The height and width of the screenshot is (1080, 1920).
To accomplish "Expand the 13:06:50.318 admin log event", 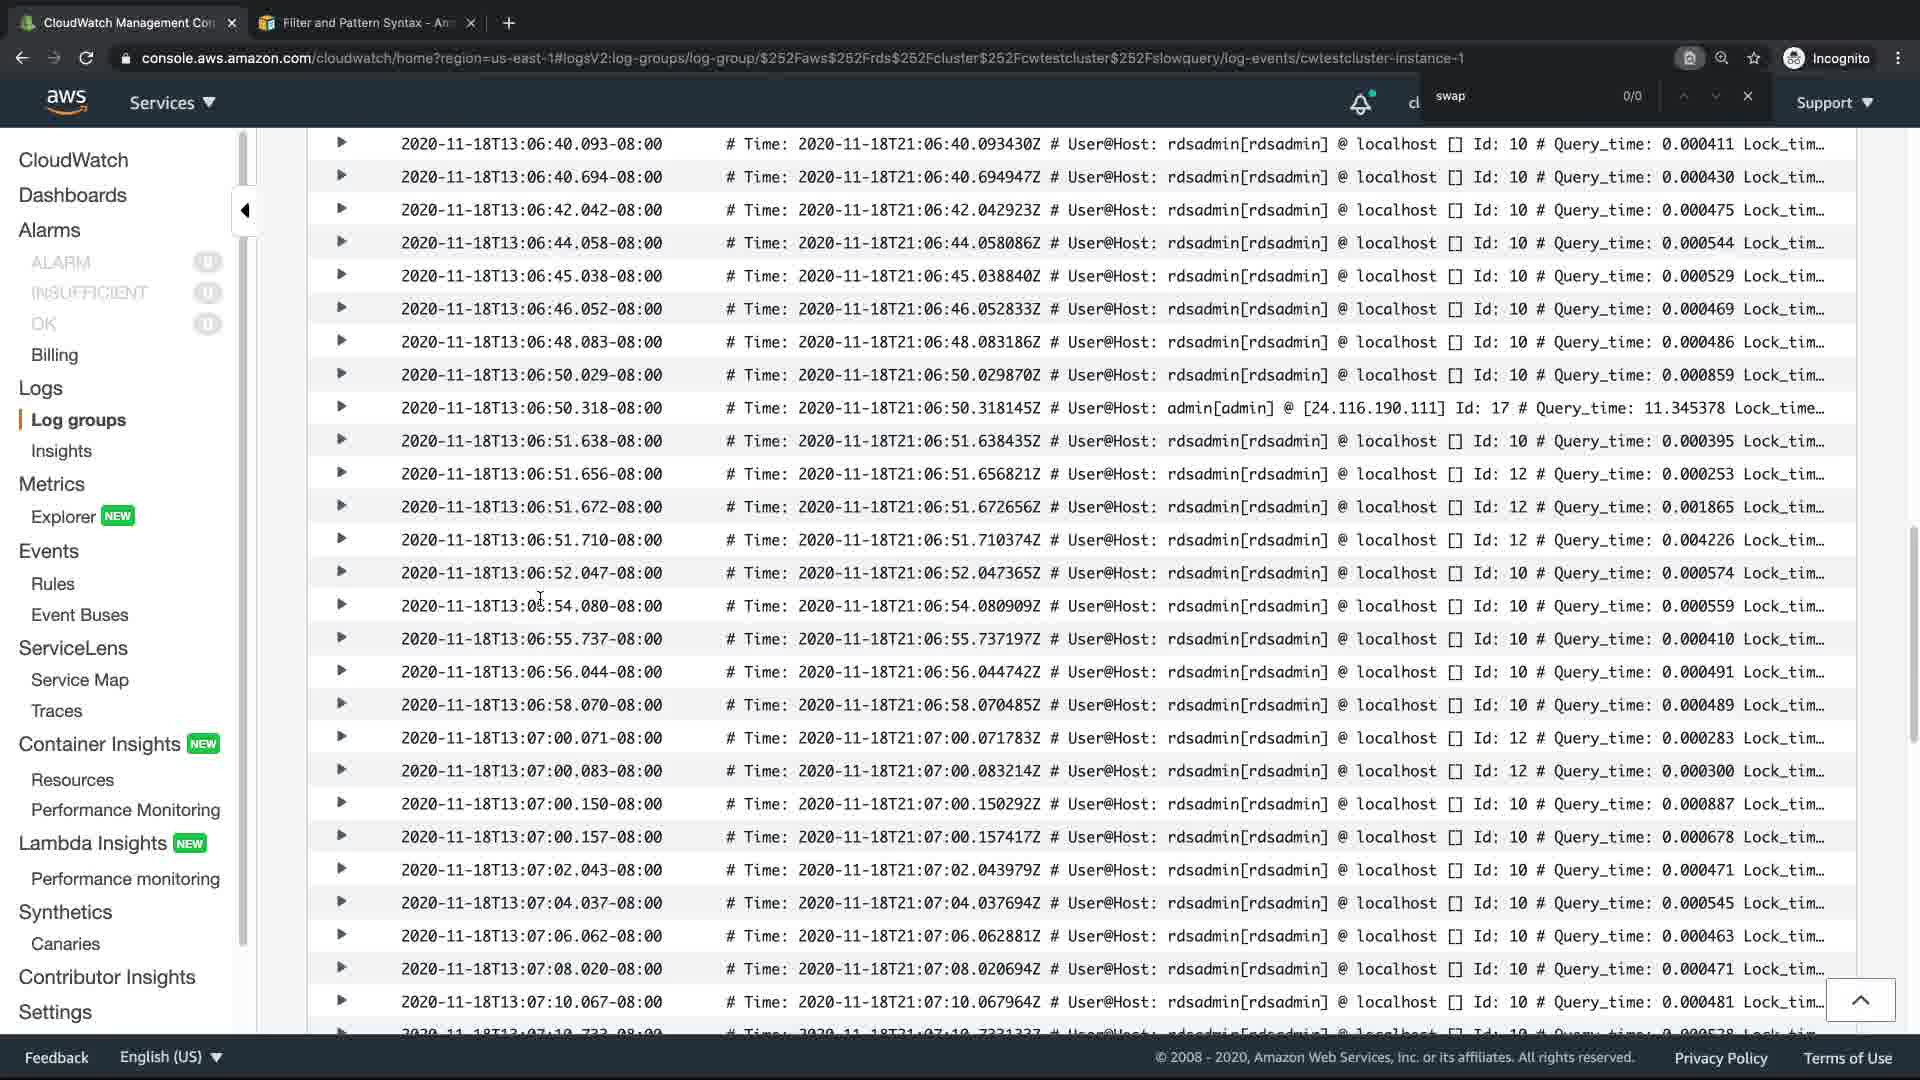I will (341, 407).
